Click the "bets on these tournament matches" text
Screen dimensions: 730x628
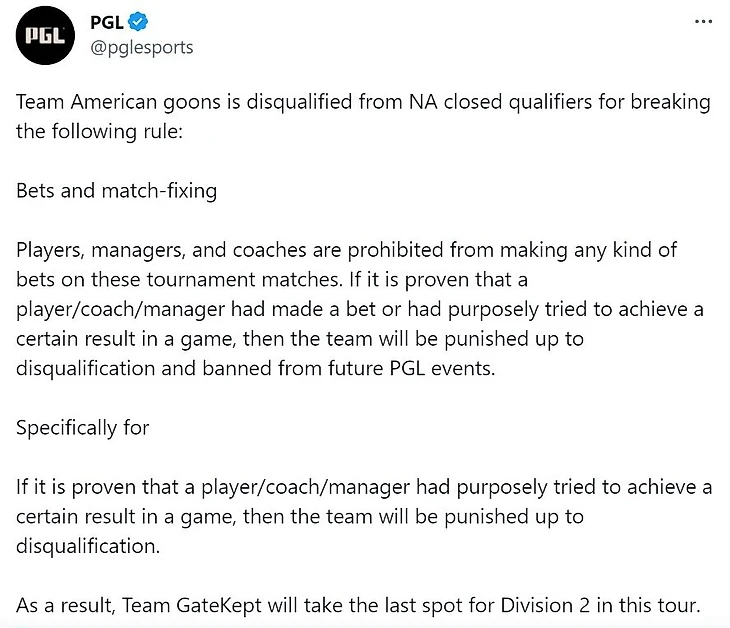(160, 278)
